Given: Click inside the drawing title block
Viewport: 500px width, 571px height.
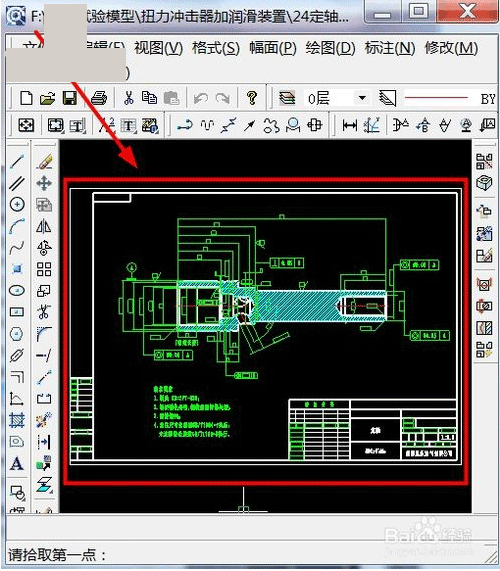Looking at the screenshot, I should pyautogui.click(x=373, y=429).
